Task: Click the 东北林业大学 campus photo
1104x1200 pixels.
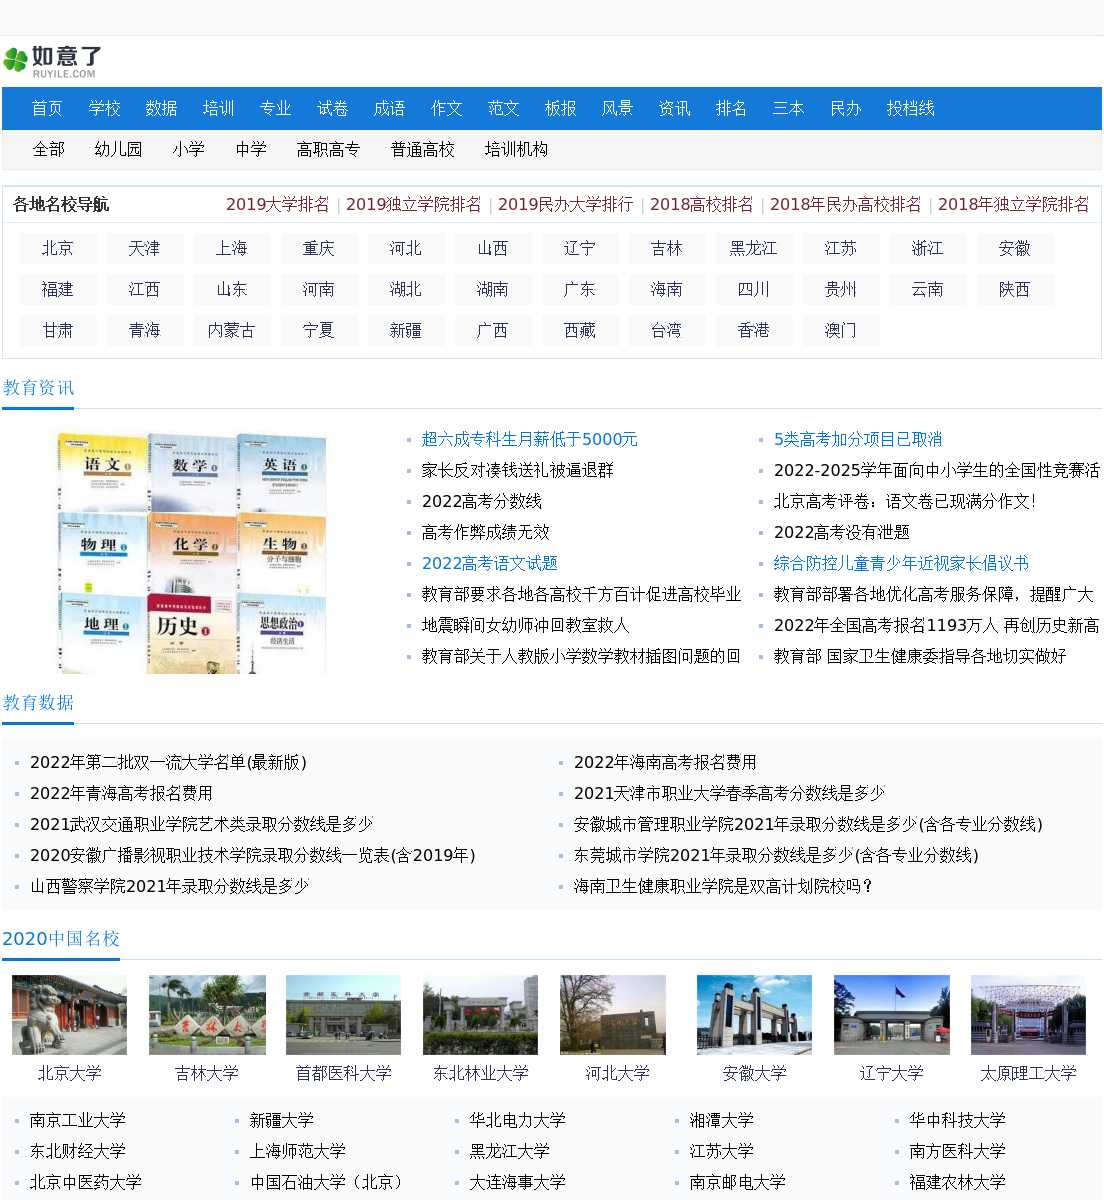Action: coord(480,1015)
